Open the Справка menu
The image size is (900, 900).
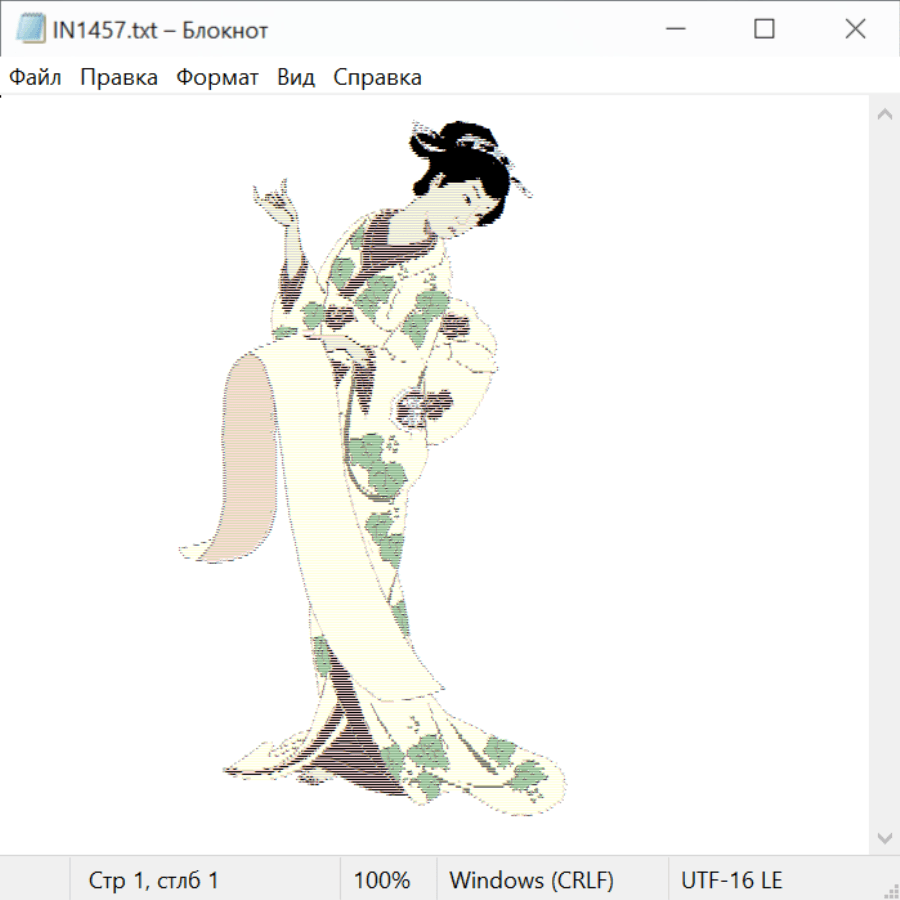pyautogui.click(x=377, y=78)
